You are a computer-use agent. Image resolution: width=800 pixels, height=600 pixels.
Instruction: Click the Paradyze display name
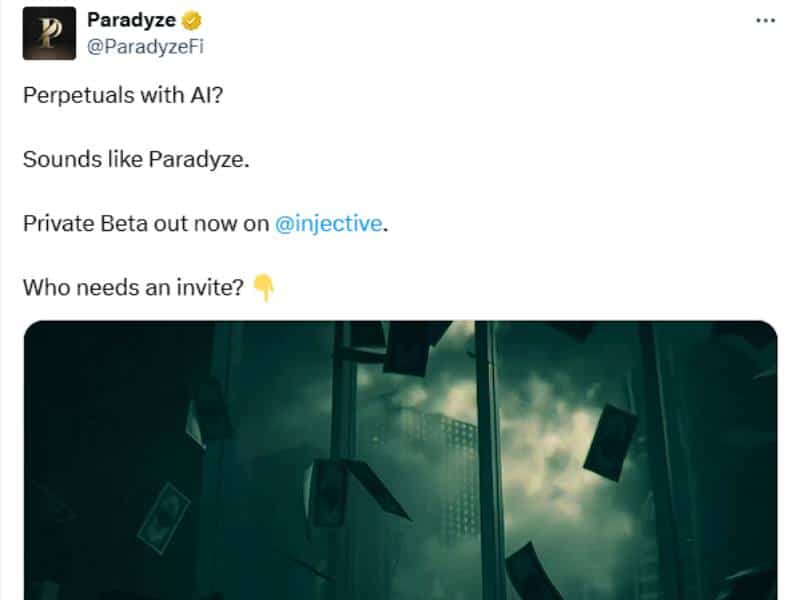[132, 20]
